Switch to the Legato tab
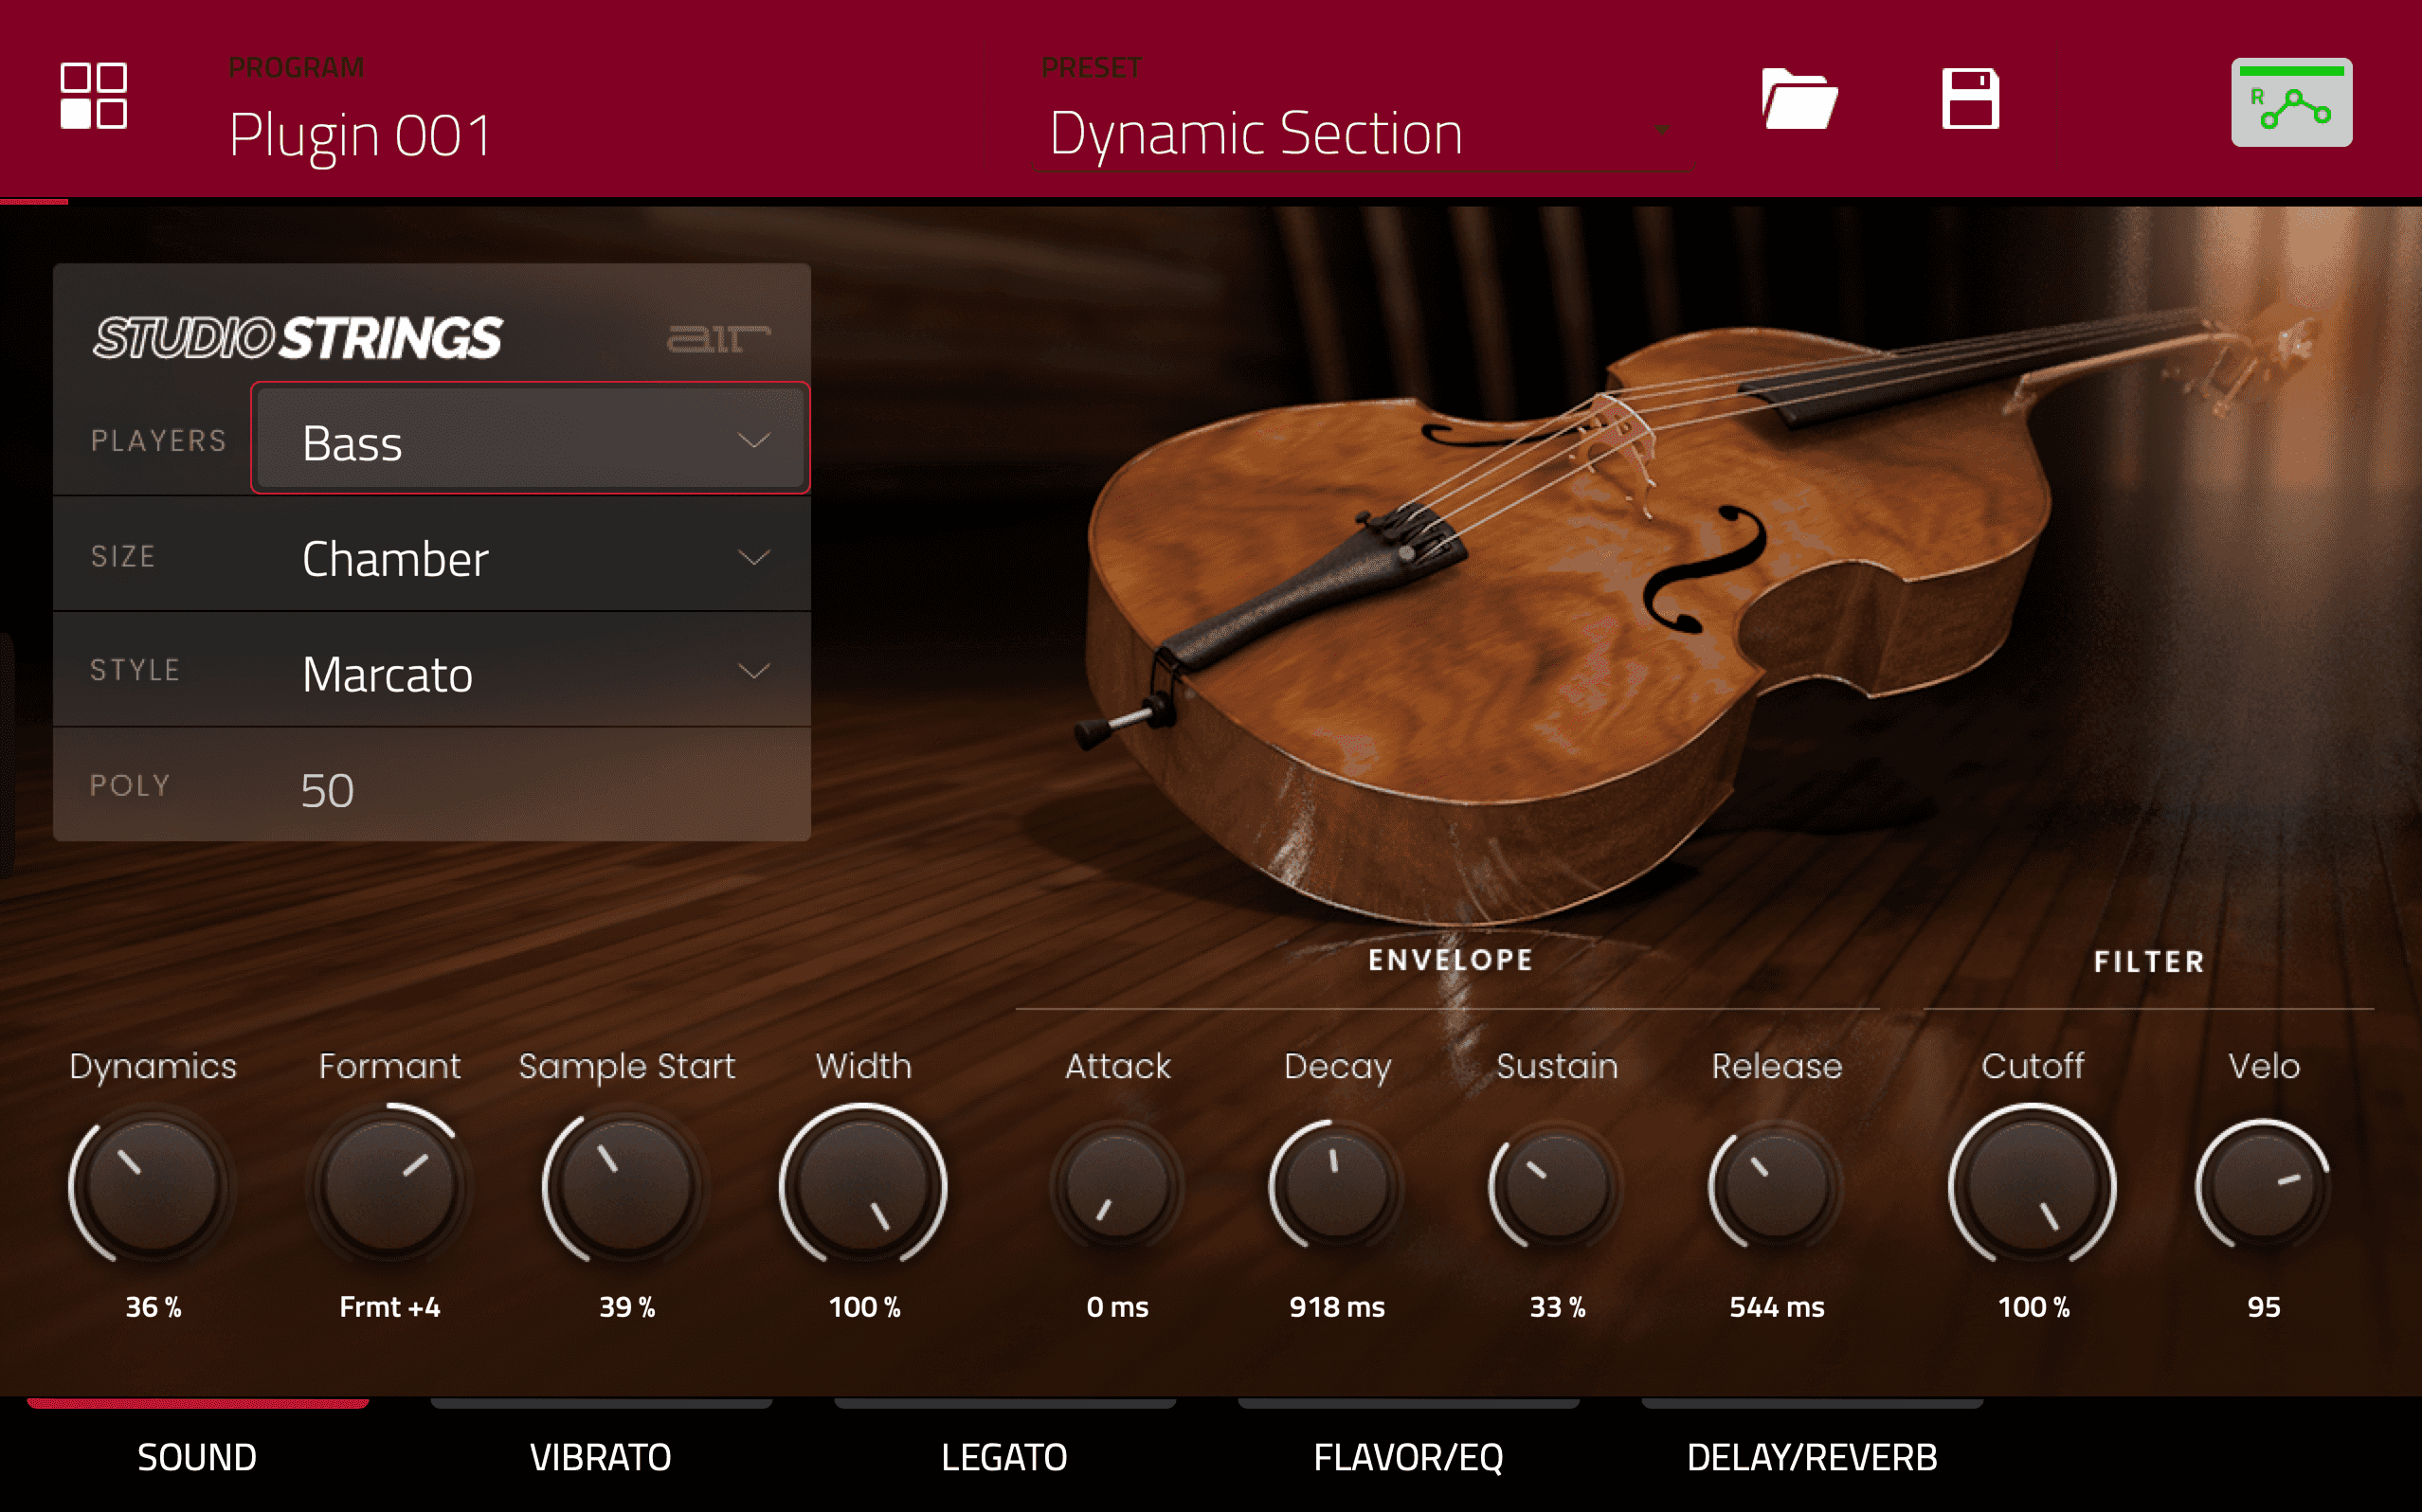This screenshot has height=1512, width=2422. pyautogui.click(x=1004, y=1455)
